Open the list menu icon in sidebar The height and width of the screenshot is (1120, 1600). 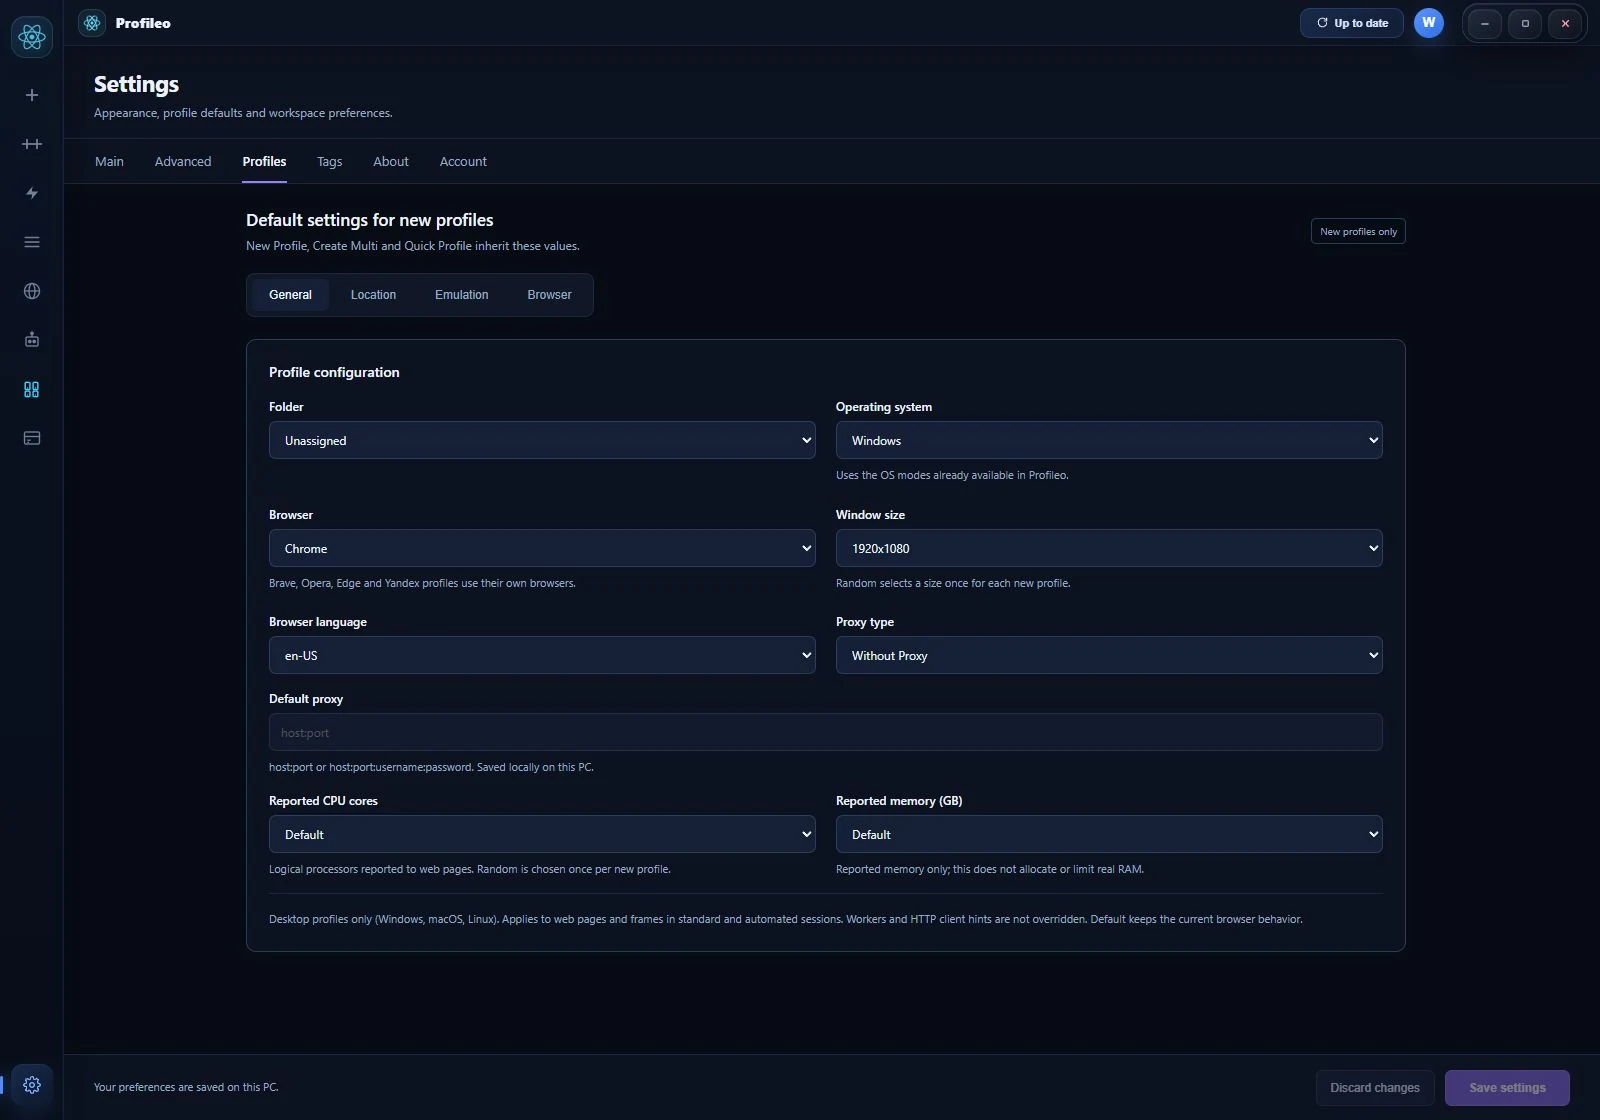pyautogui.click(x=32, y=242)
